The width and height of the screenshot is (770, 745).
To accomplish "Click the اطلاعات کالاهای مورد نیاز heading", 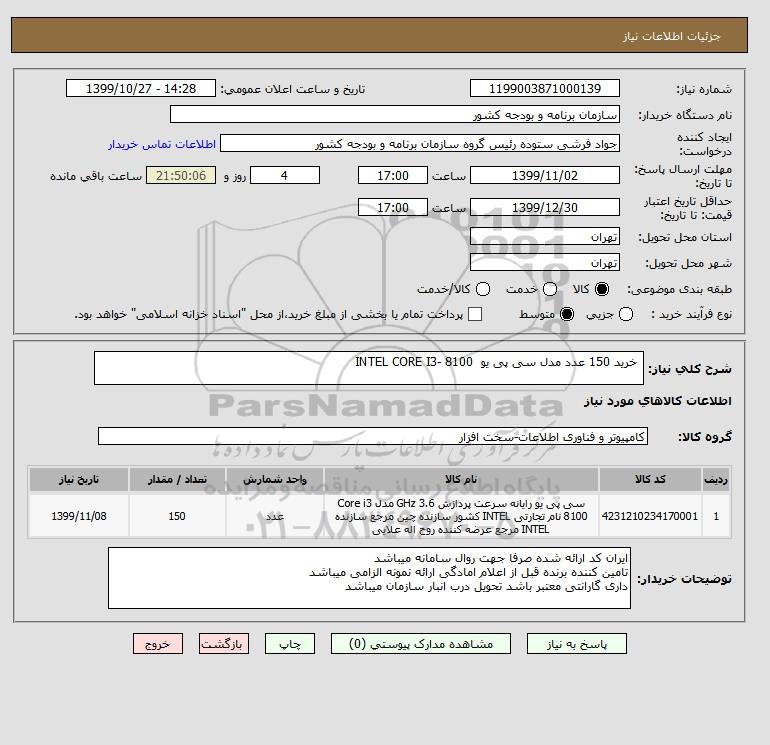I will pos(658,401).
